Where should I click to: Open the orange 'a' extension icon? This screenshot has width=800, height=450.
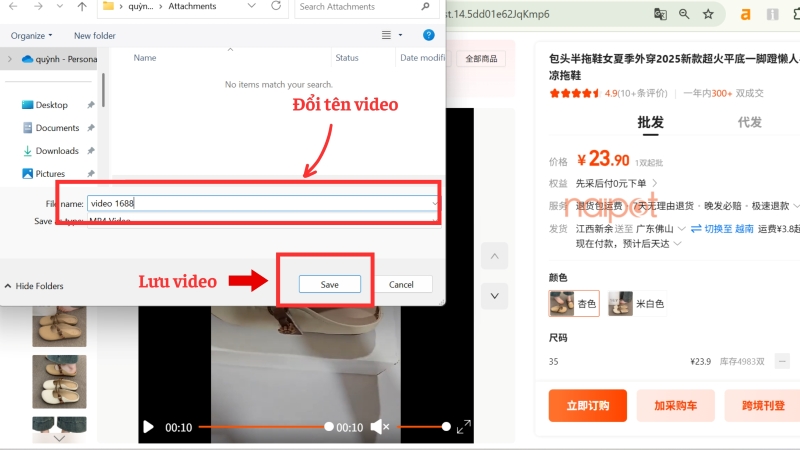pos(745,14)
